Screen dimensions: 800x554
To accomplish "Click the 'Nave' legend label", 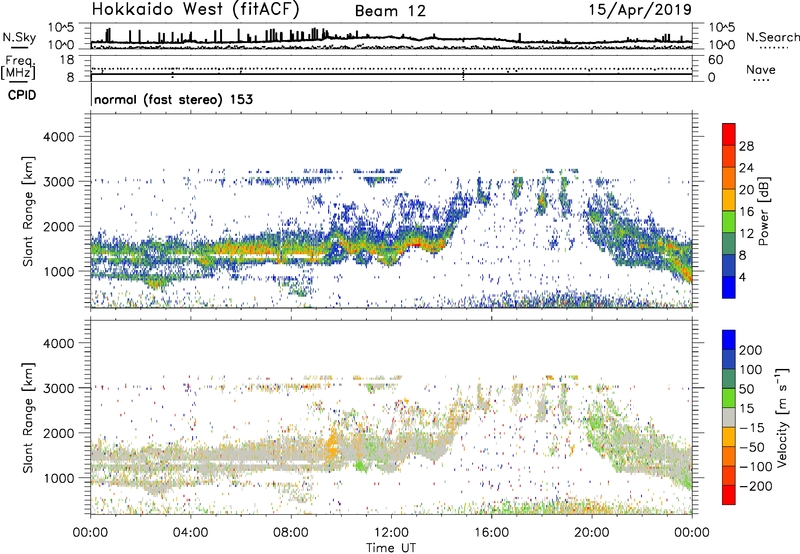I will coord(760,69).
